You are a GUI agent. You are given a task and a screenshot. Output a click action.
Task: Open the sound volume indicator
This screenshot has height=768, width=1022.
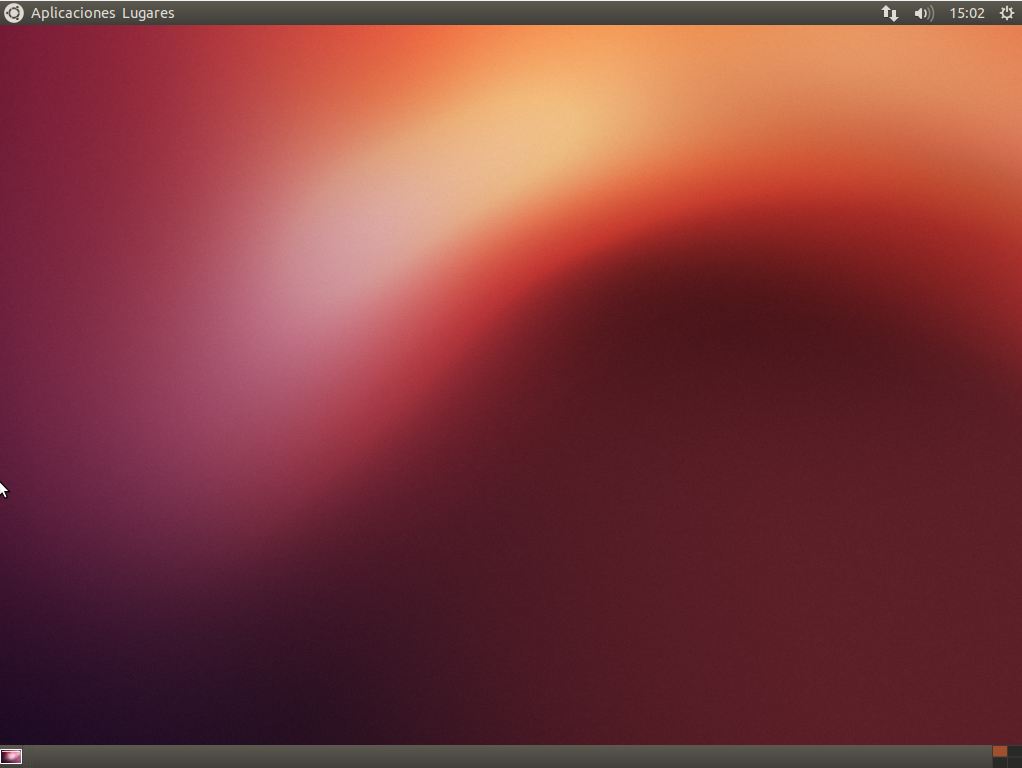924,13
